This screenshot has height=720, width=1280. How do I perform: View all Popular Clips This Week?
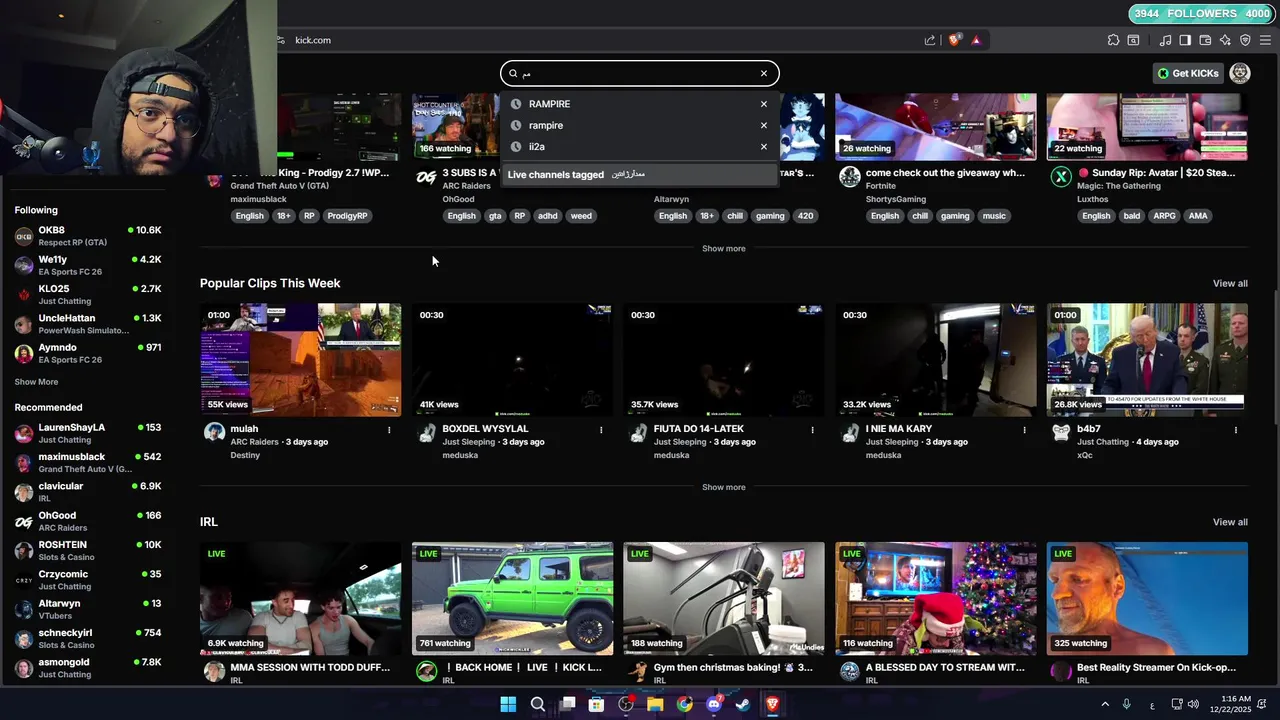tap(1230, 283)
